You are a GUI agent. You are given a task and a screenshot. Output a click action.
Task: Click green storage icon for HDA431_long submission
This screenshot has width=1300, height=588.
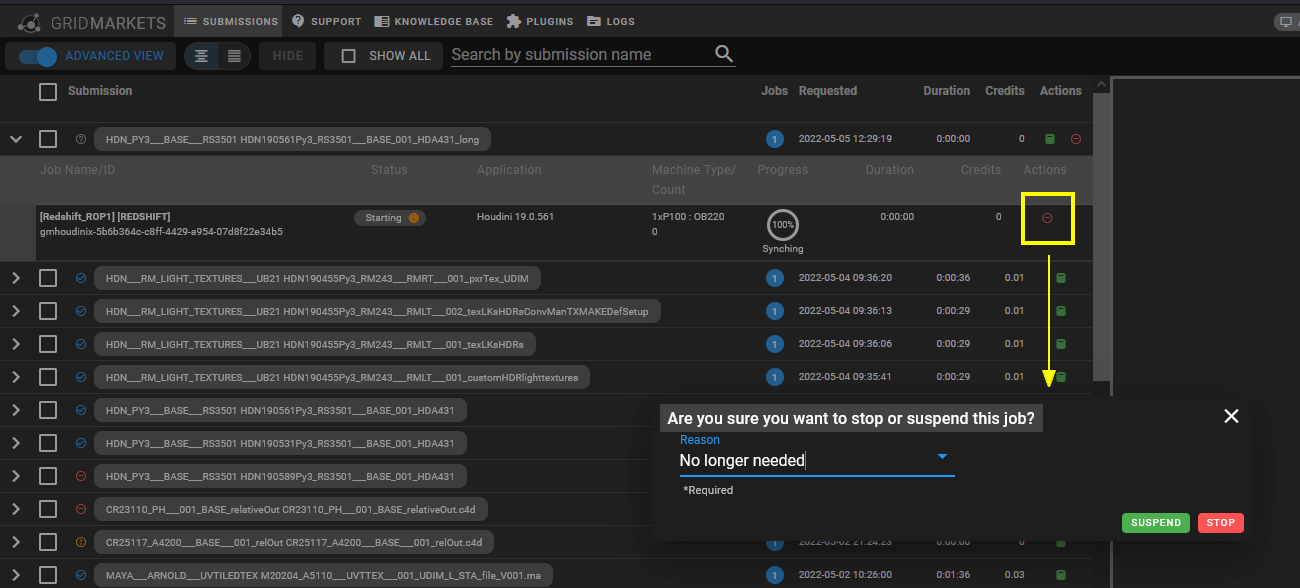coord(1050,139)
